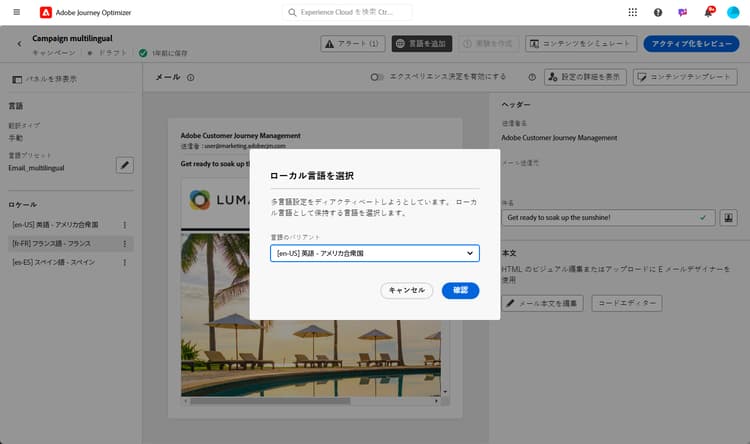Click the コンテンツをシミュレート button

tap(581, 44)
